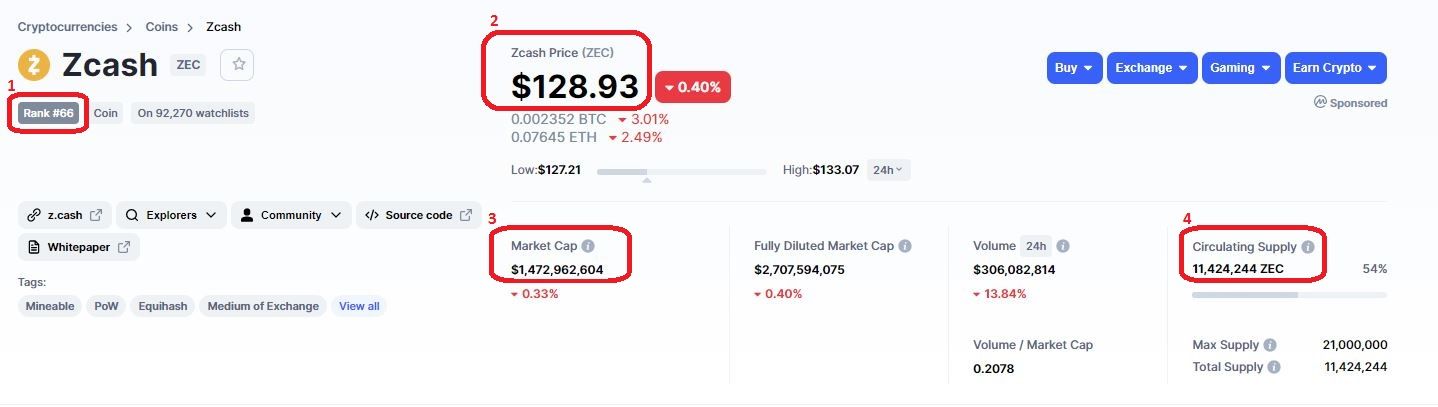Change the 24h low/high timeframe selector
Image resolution: width=1438 pixels, height=407 pixels.
pos(888,170)
